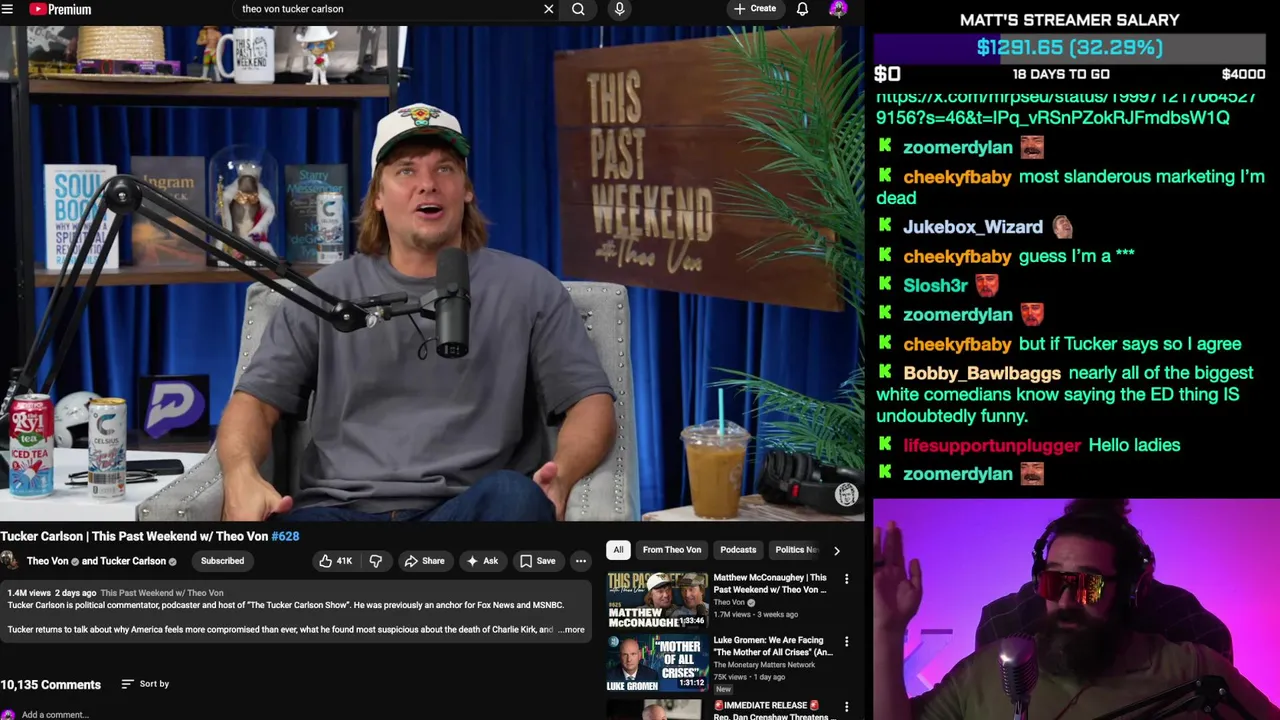Advance filter chips with right arrow
The image size is (1280, 720).
tap(836, 550)
